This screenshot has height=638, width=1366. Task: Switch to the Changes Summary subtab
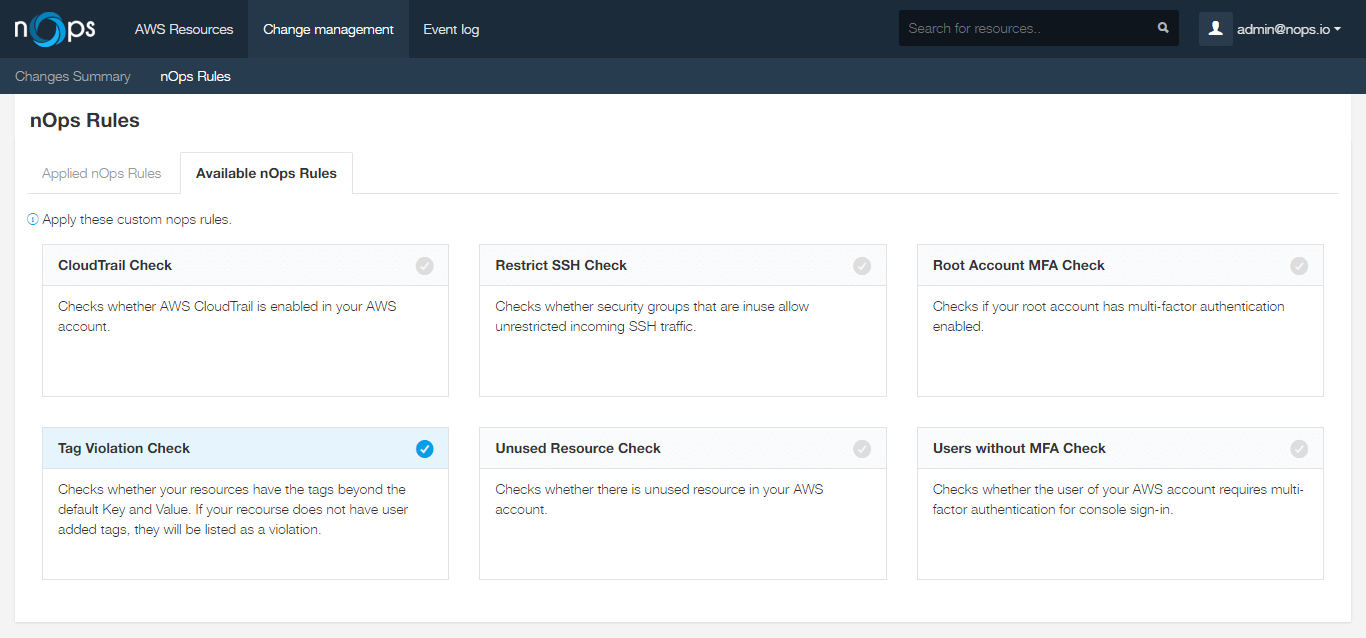click(x=73, y=76)
